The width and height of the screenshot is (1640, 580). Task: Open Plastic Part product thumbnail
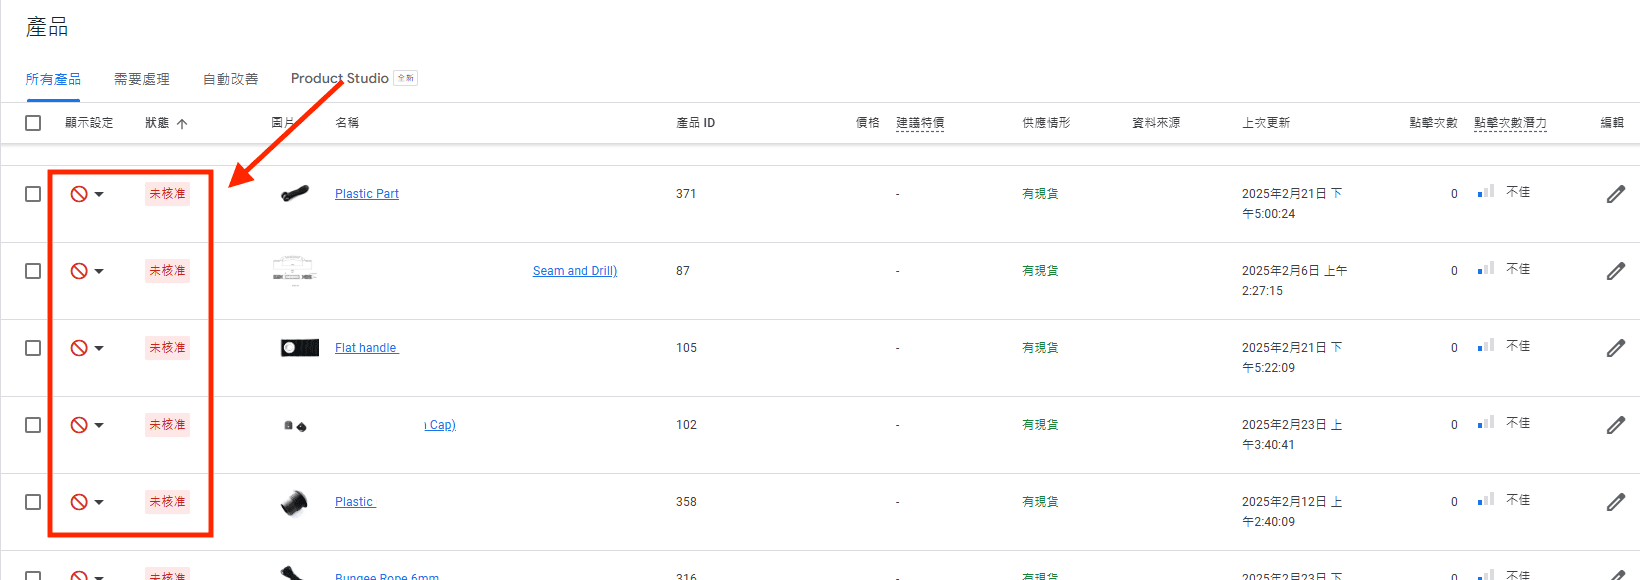(x=295, y=193)
